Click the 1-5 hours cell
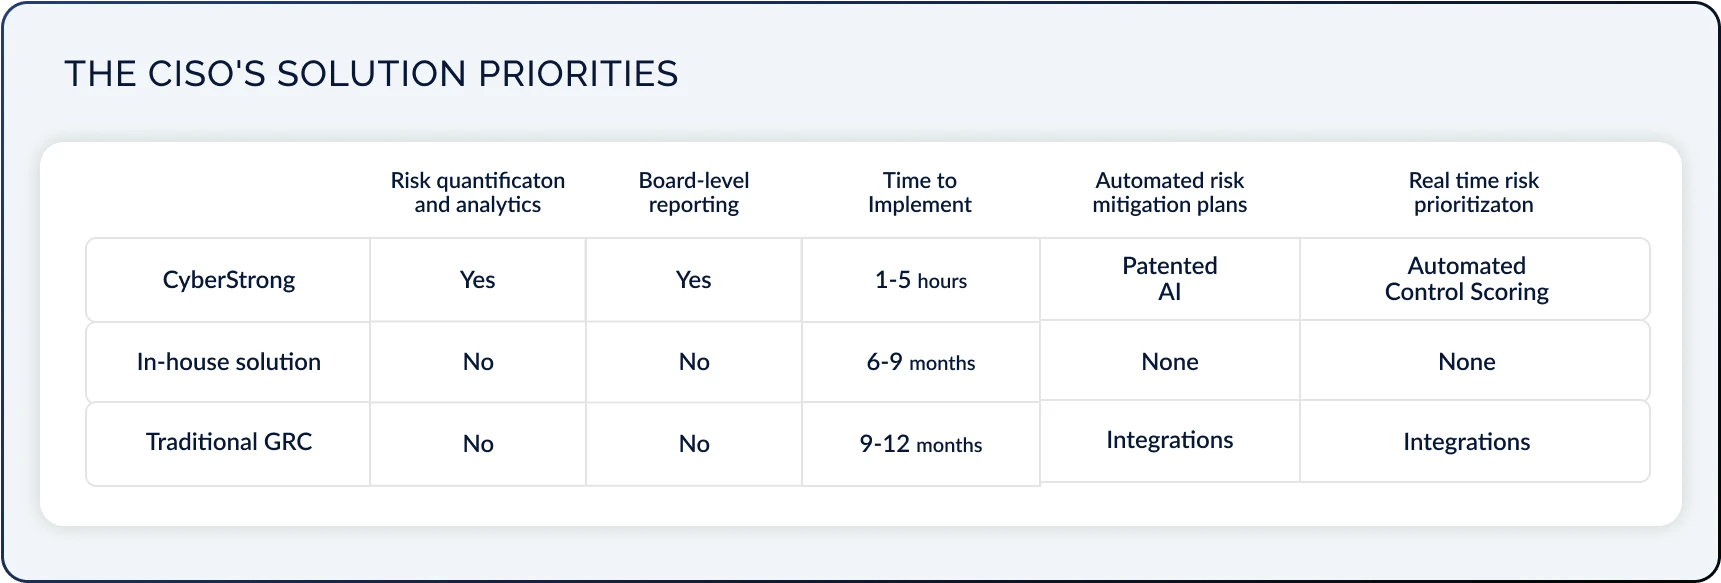The image size is (1721, 583). pyautogui.click(x=921, y=280)
